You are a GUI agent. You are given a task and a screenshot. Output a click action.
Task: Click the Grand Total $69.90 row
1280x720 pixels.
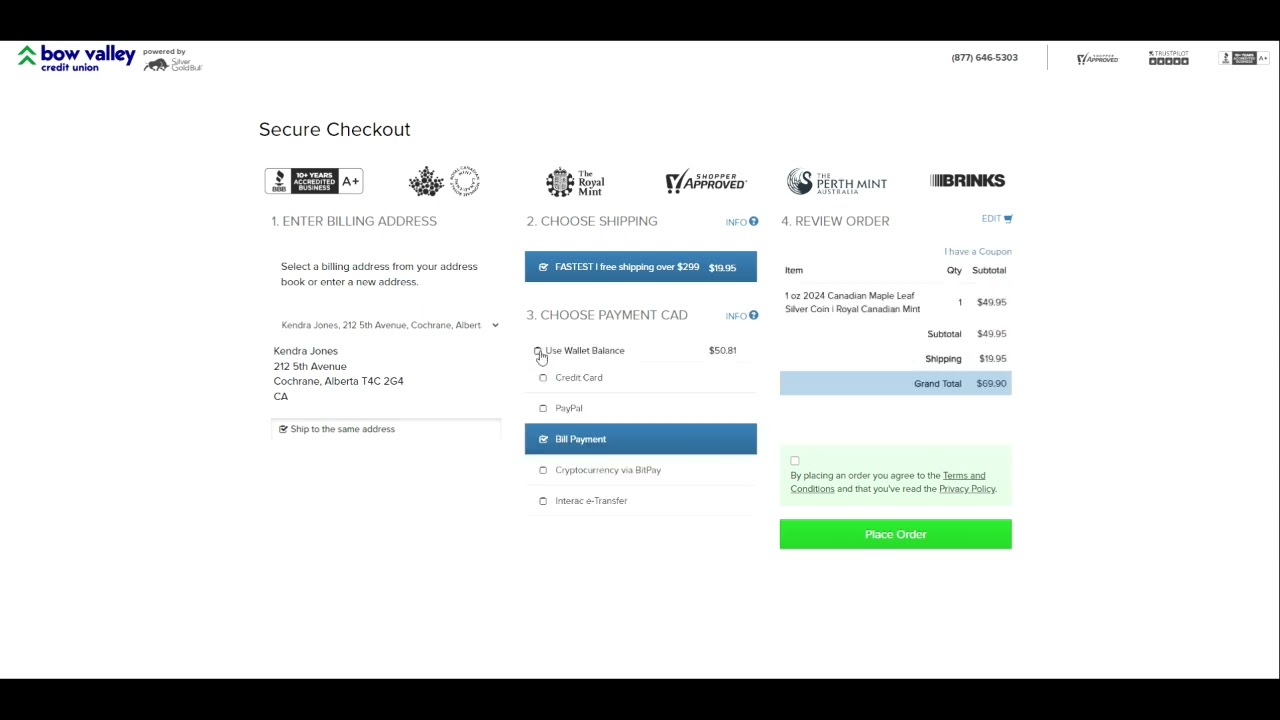click(x=896, y=384)
